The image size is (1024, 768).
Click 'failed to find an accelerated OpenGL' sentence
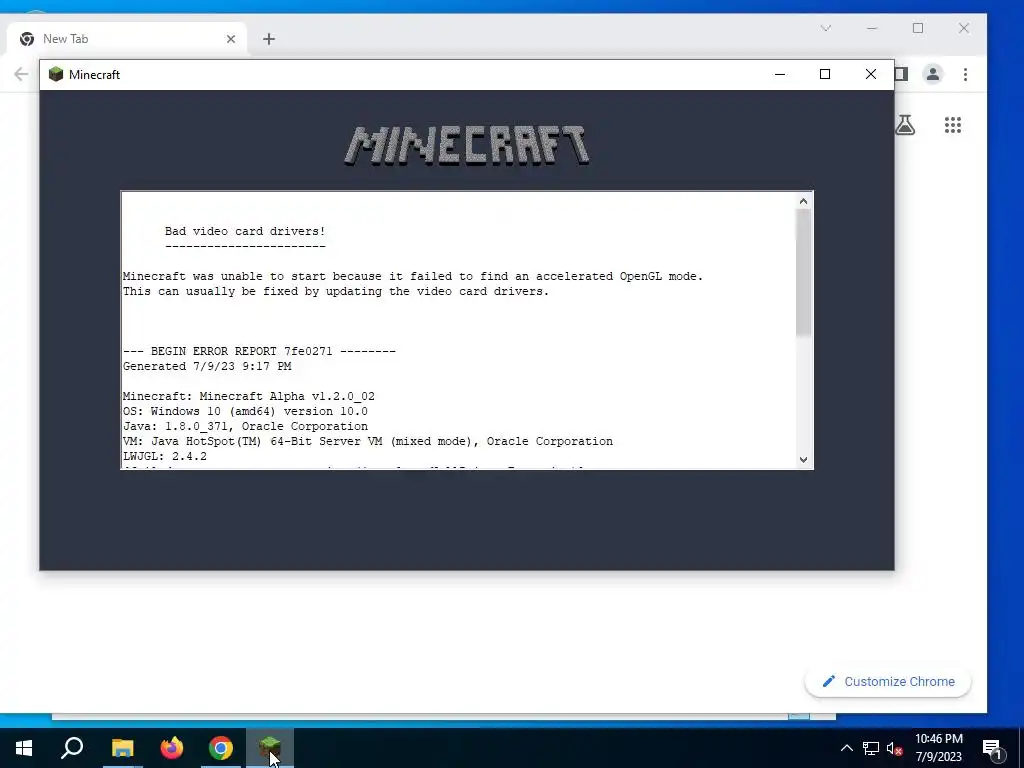click(x=413, y=276)
